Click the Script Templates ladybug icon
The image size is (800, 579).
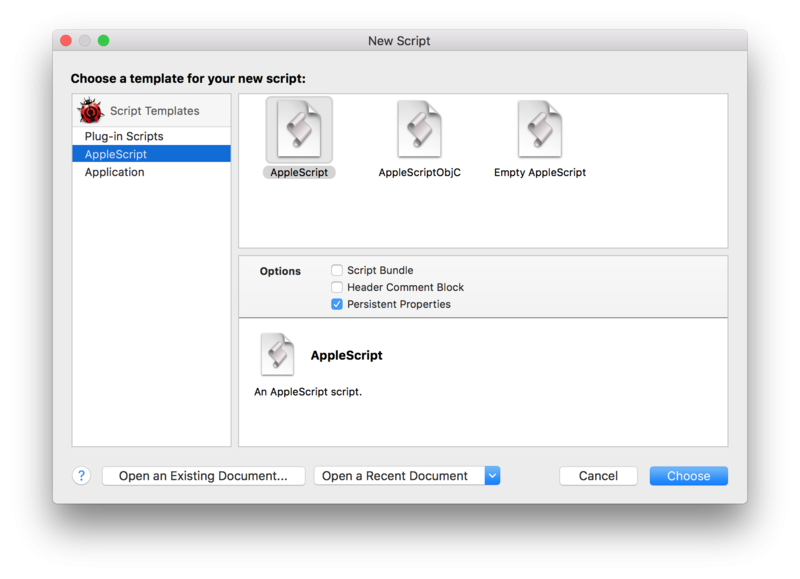90,110
